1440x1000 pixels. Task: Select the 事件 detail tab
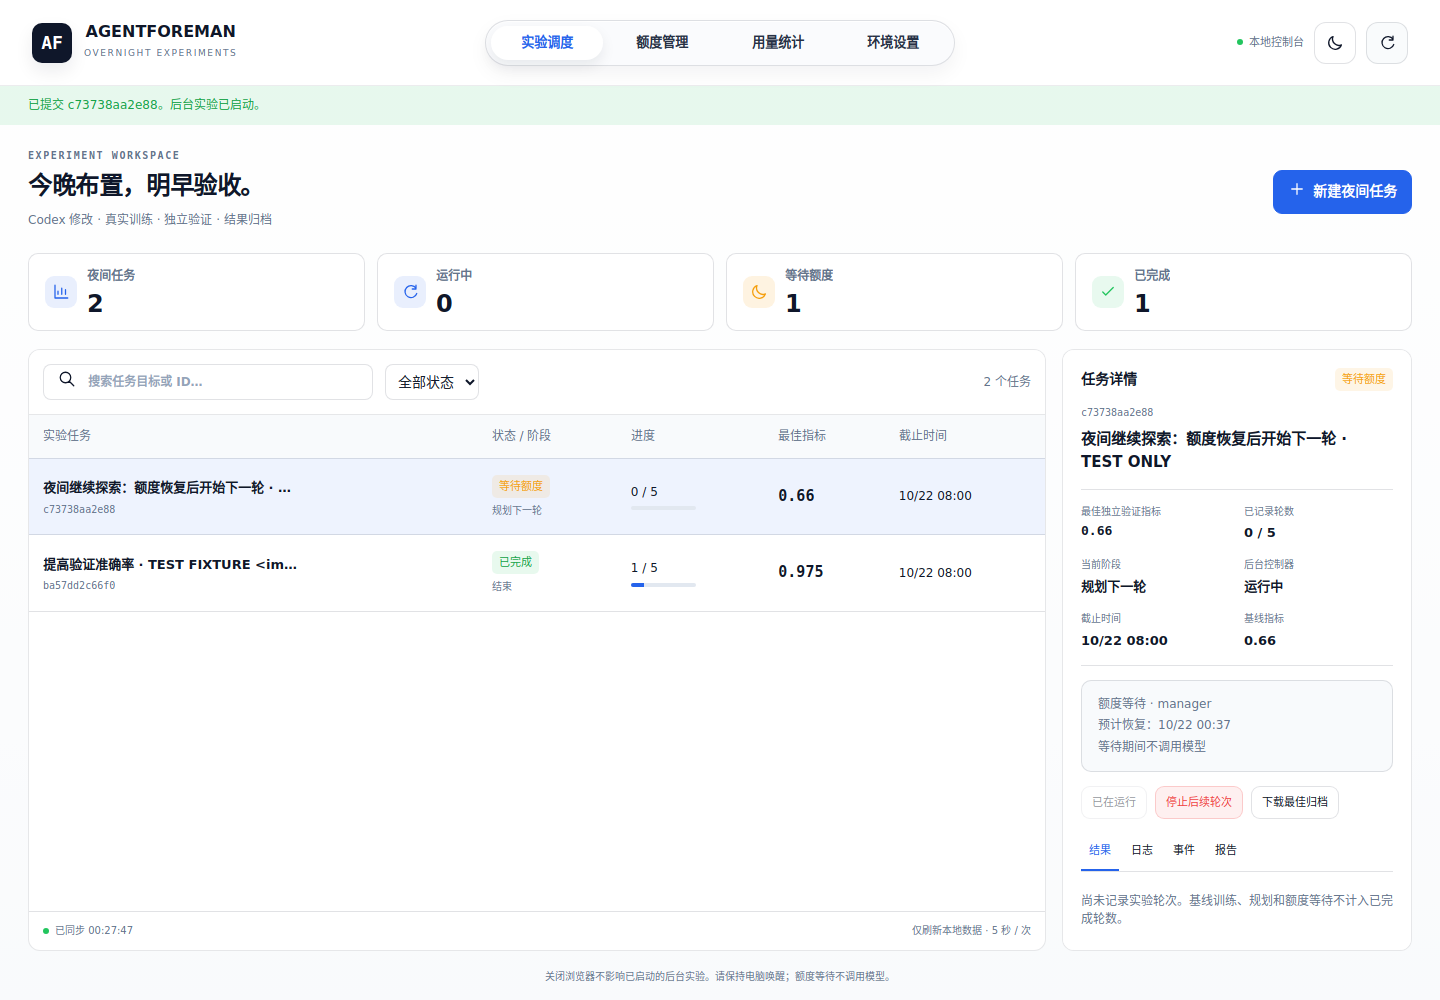tap(1184, 850)
